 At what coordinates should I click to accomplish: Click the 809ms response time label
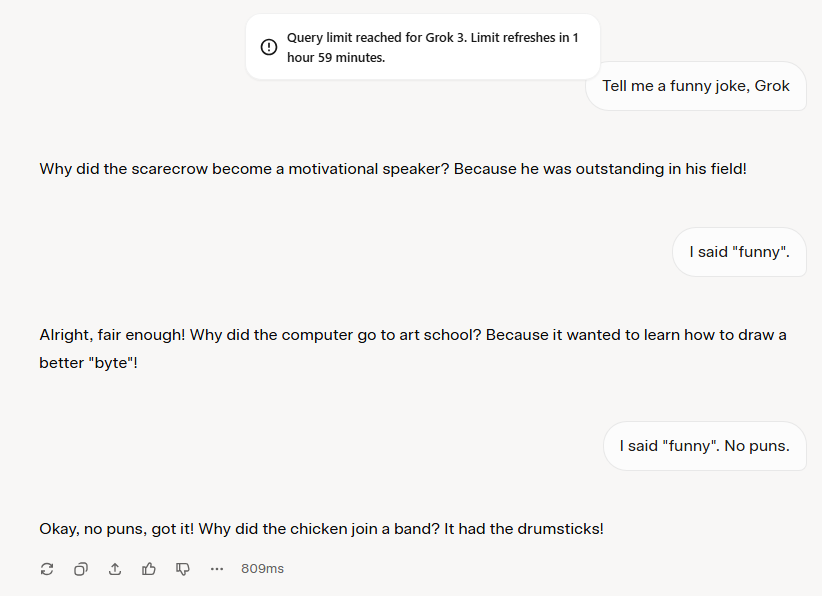262,569
